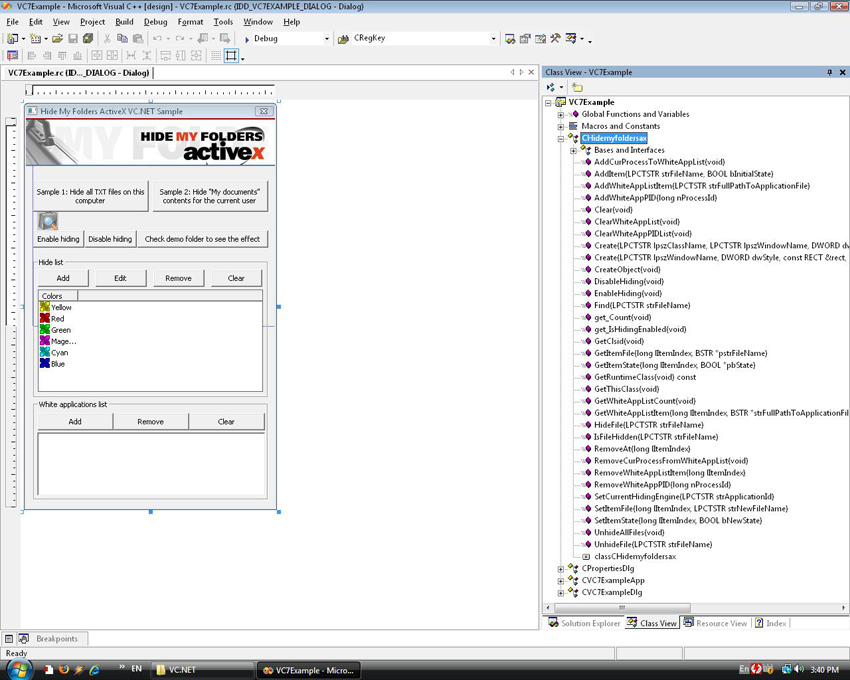Expand the CVC7ExampleDlg class node
Viewport: 850px width, 680px height.
(561, 593)
